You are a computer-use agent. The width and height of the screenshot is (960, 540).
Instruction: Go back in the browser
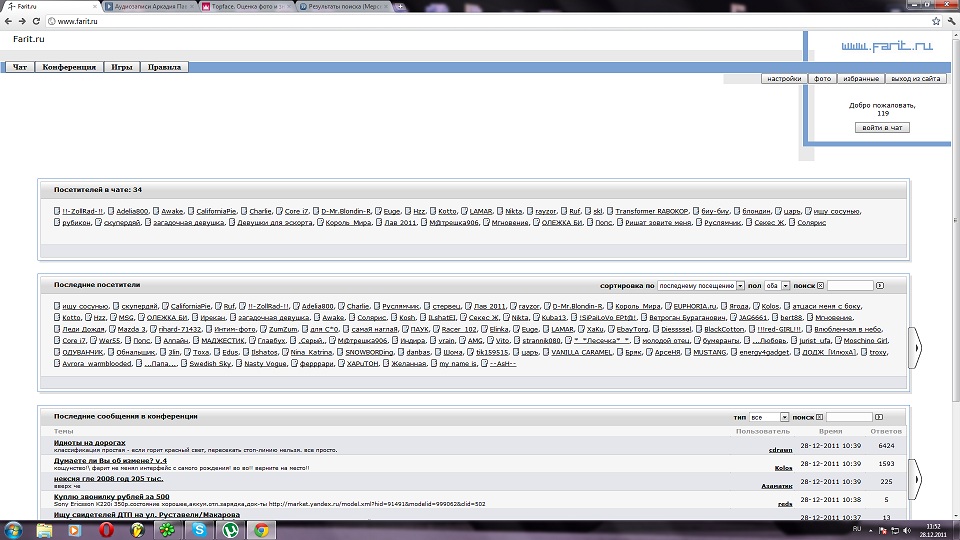pyautogui.click(x=8, y=21)
